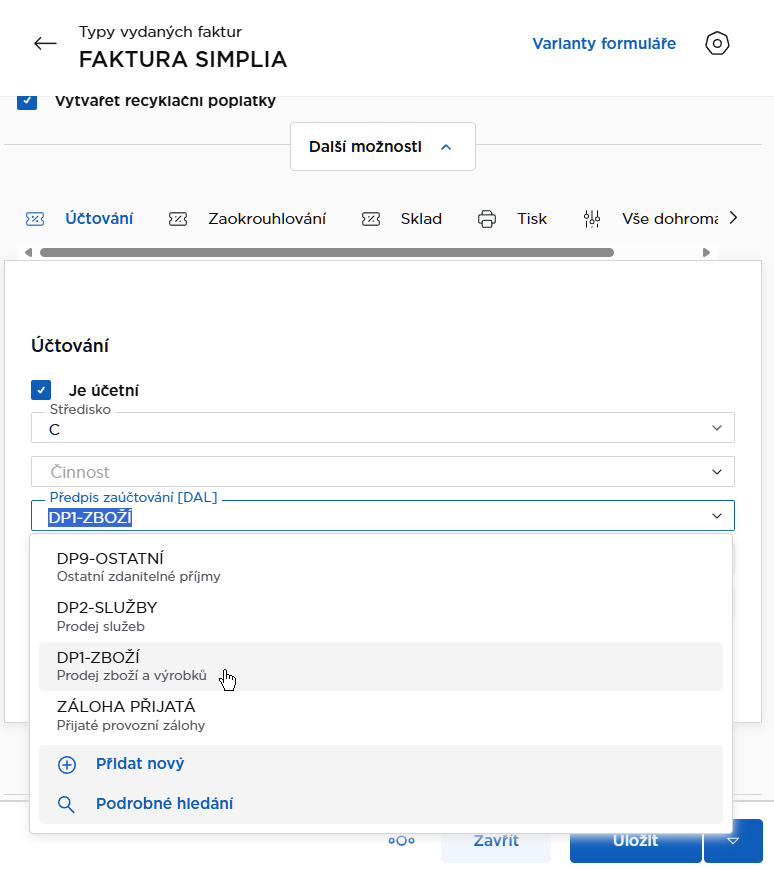The height and width of the screenshot is (870, 774).
Task: Open the Varianty formuláře link
Action: [x=603, y=44]
